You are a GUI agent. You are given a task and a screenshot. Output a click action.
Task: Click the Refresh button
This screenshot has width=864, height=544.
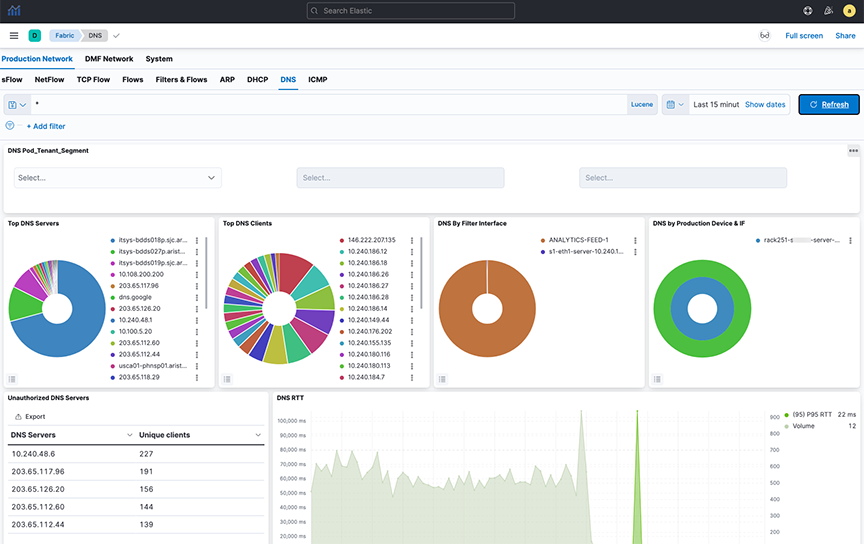pyautogui.click(x=829, y=105)
